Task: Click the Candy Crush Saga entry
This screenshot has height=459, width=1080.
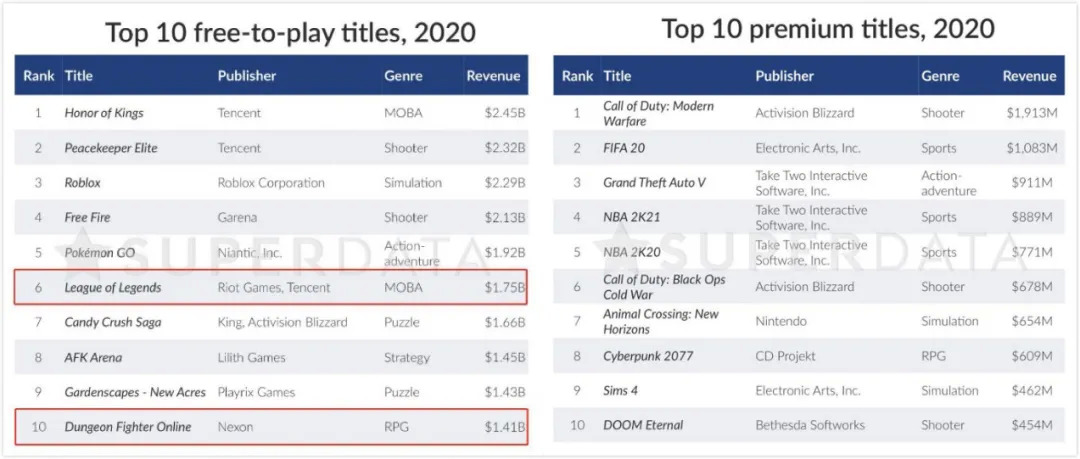Action: click(x=112, y=322)
